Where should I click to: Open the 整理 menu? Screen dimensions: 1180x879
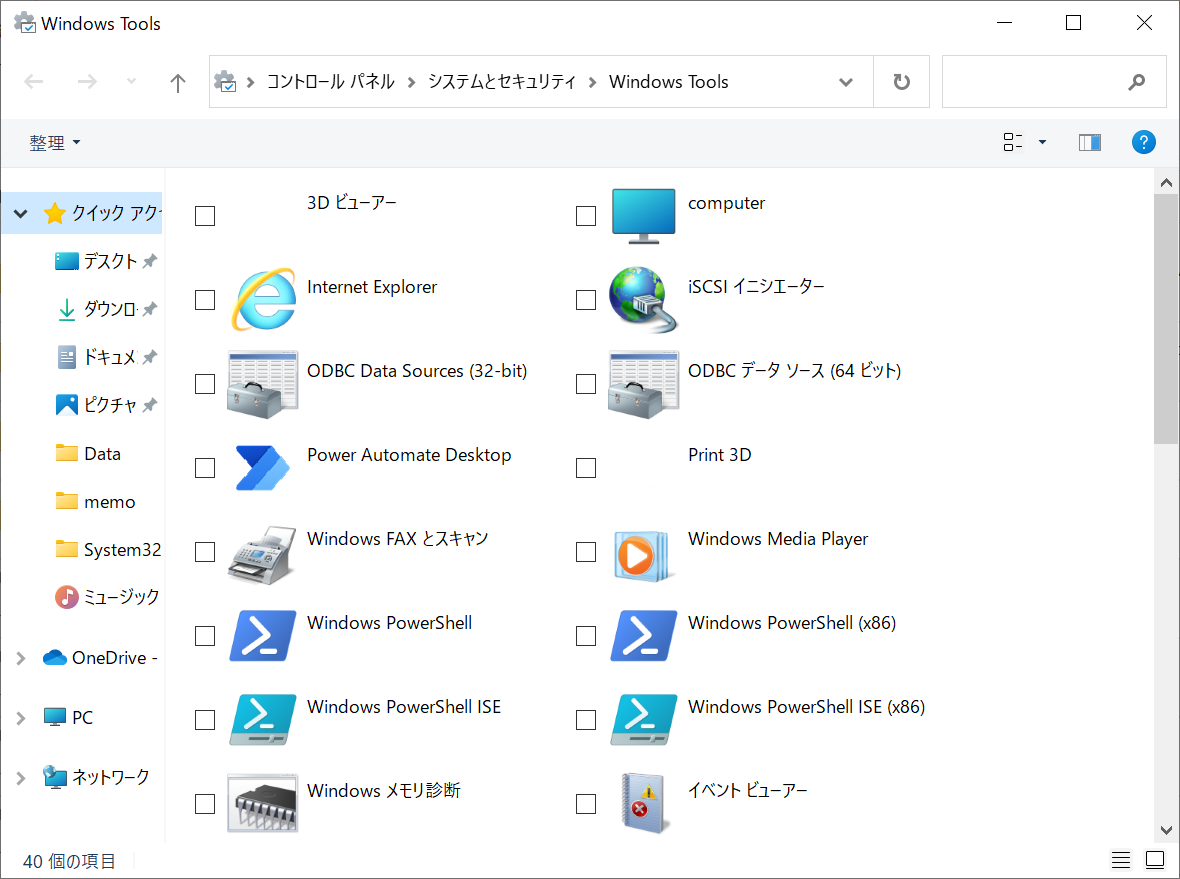[54, 142]
